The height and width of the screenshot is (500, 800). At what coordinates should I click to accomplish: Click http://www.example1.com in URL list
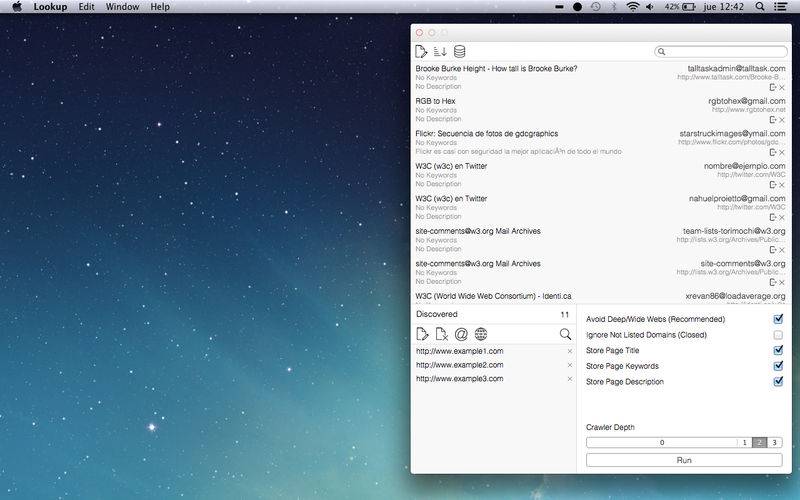pos(459,351)
